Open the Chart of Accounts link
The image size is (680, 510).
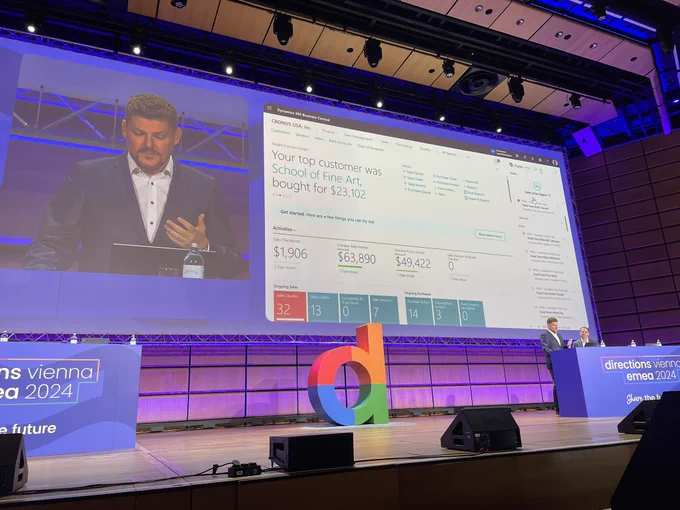pos(370,147)
